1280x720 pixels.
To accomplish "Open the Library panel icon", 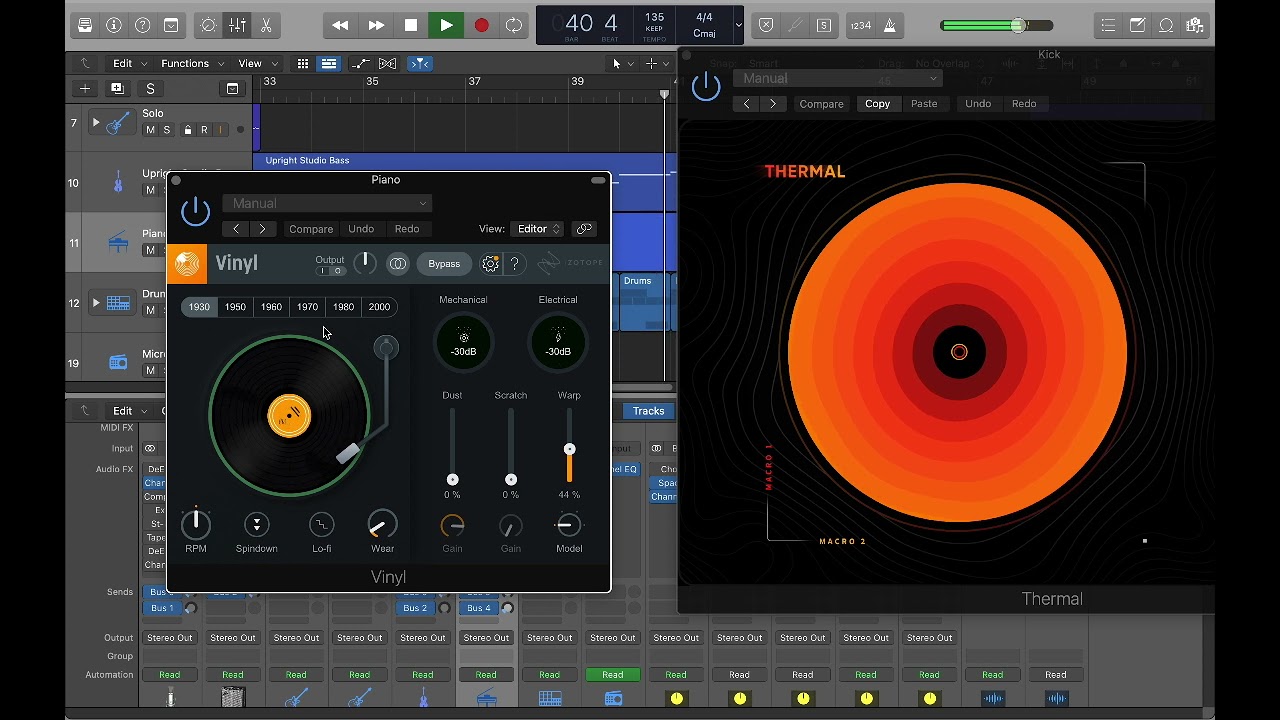I will [x=85, y=25].
